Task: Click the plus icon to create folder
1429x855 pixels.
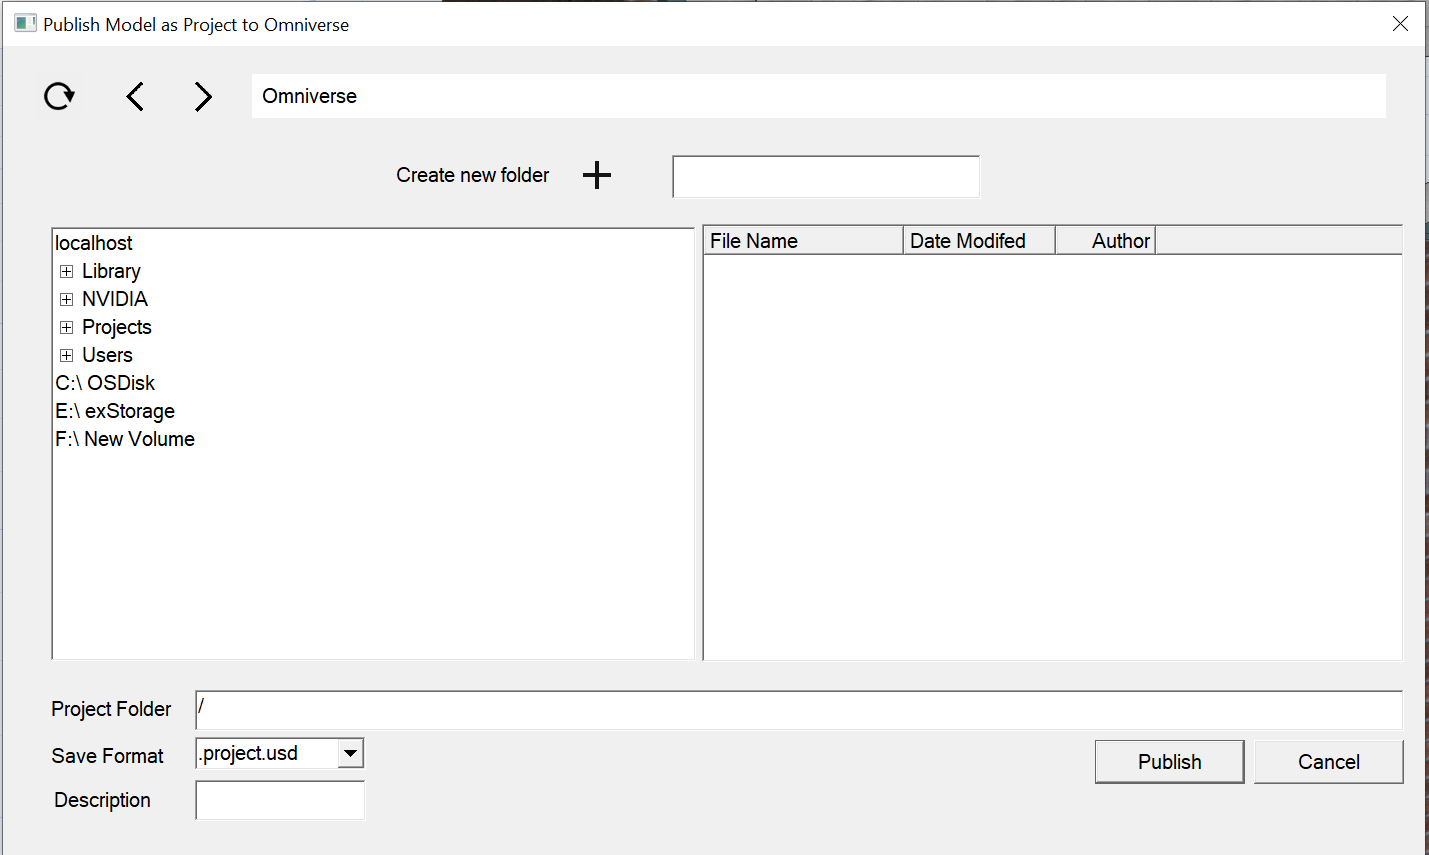Action: [597, 175]
